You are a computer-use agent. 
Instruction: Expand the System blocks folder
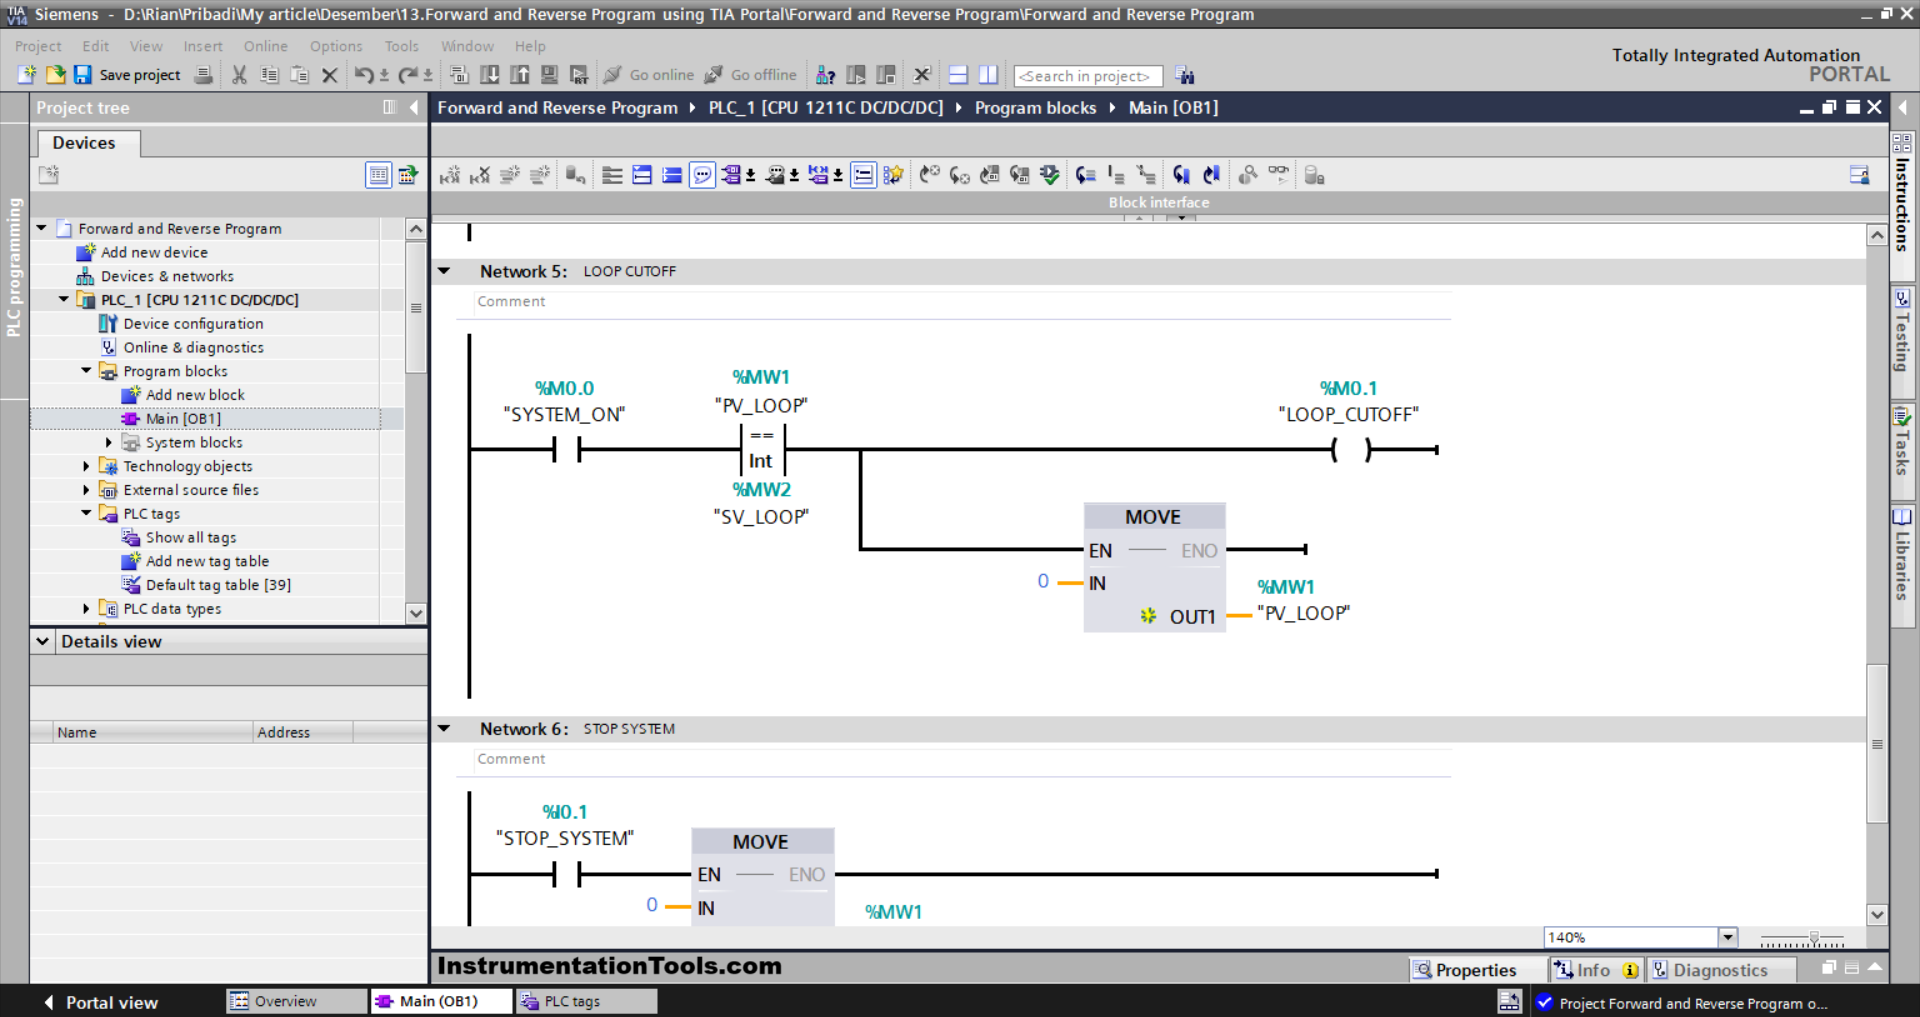click(x=109, y=442)
